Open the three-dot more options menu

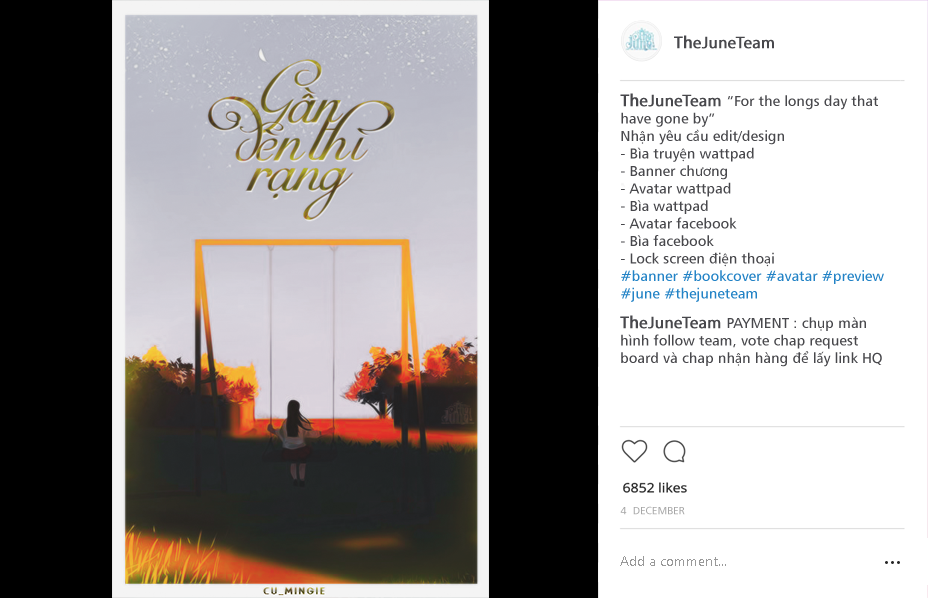892,562
